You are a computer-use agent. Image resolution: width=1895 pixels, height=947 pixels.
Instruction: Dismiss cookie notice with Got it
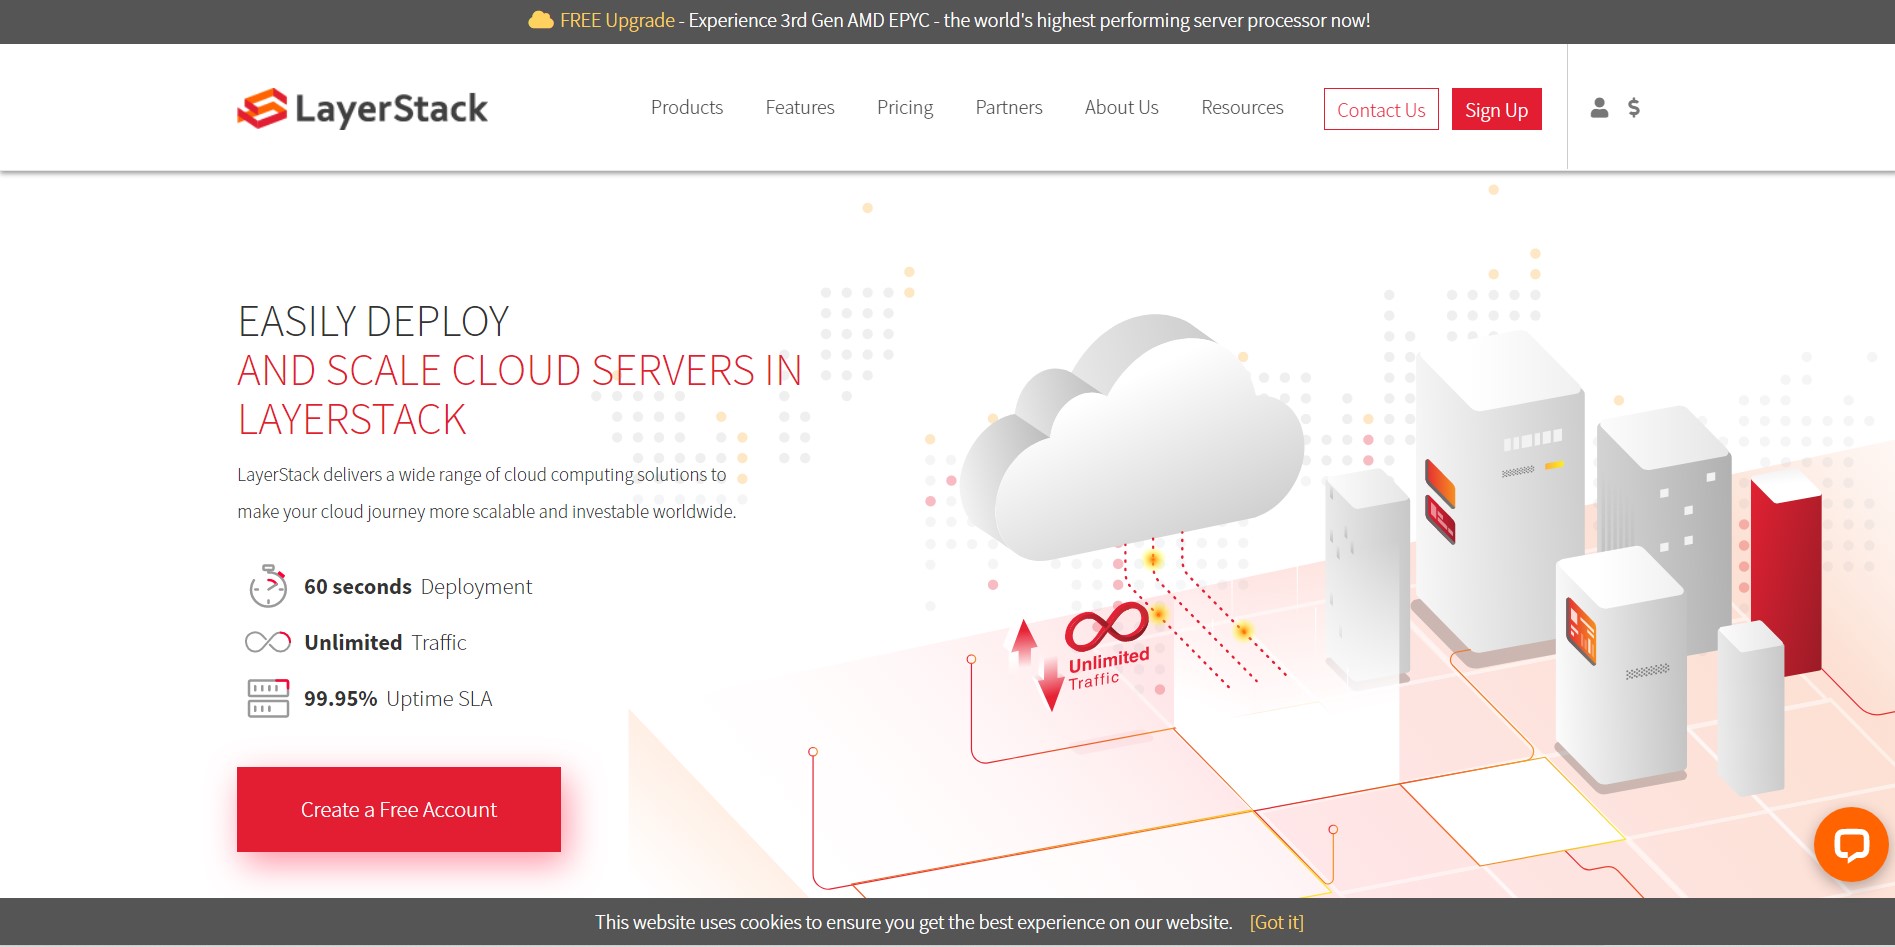click(x=1277, y=922)
